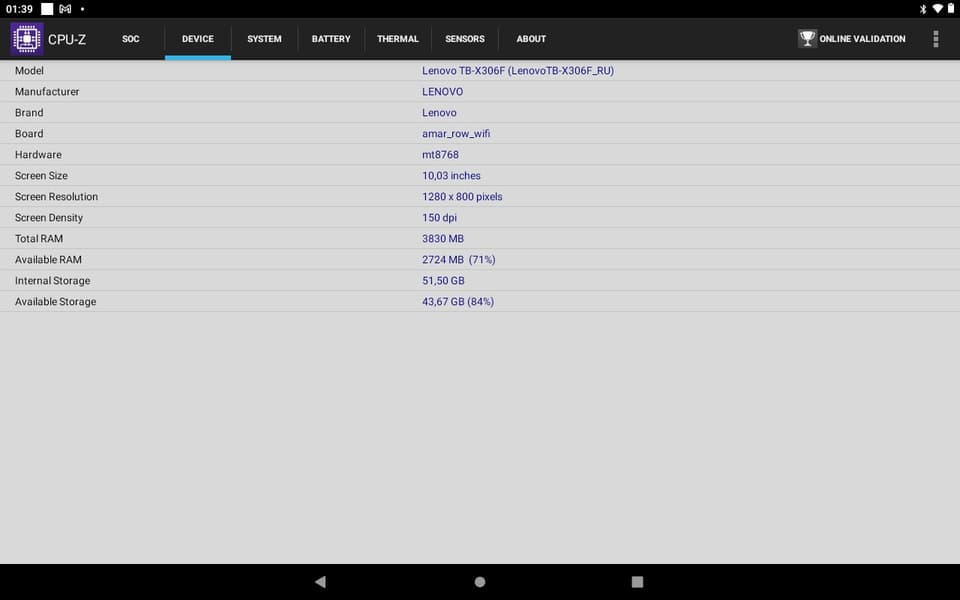Tap the white square notification icon

(47, 9)
